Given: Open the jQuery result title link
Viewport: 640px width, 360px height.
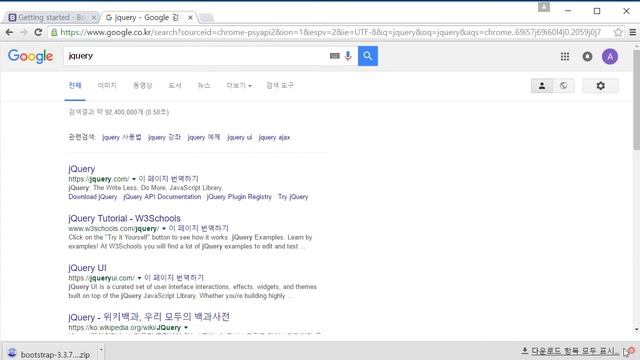Looking at the screenshot, I should coord(82,169).
